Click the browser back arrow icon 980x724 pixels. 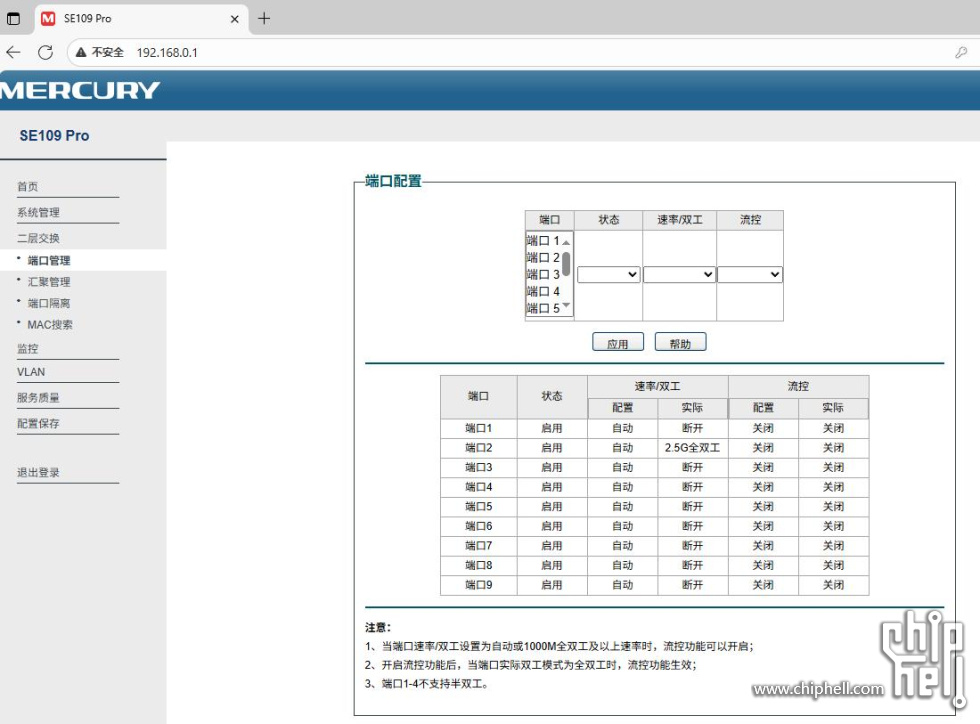[x=13, y=52]
